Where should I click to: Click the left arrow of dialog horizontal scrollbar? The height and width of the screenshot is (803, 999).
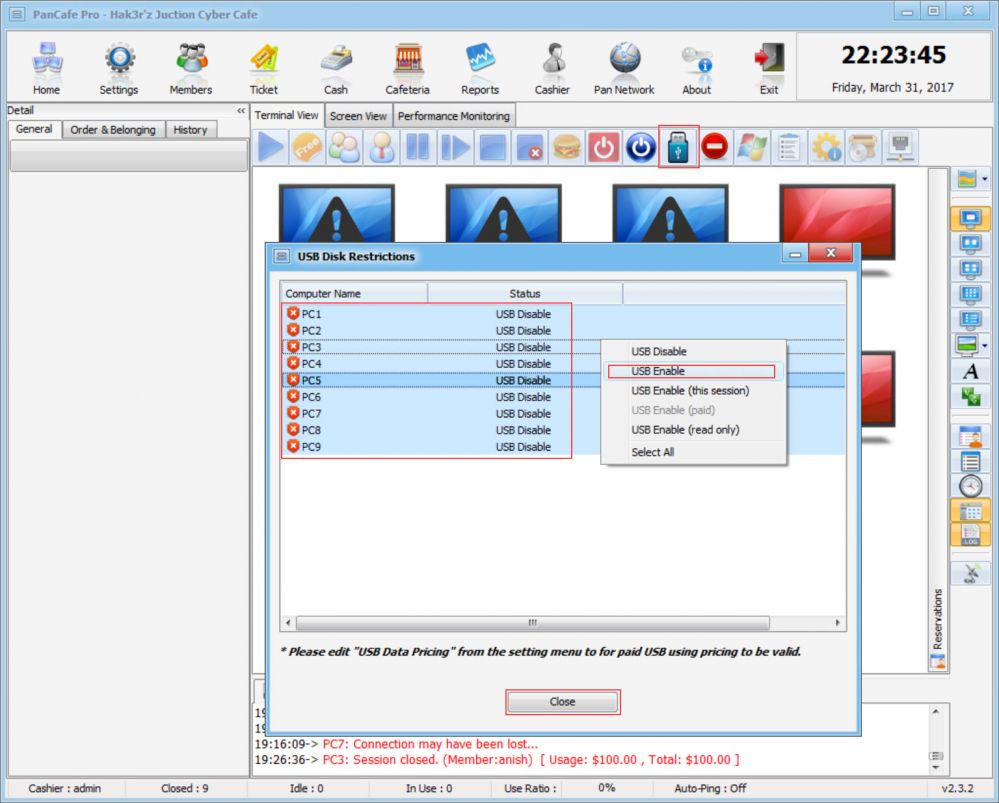[288, 623]
